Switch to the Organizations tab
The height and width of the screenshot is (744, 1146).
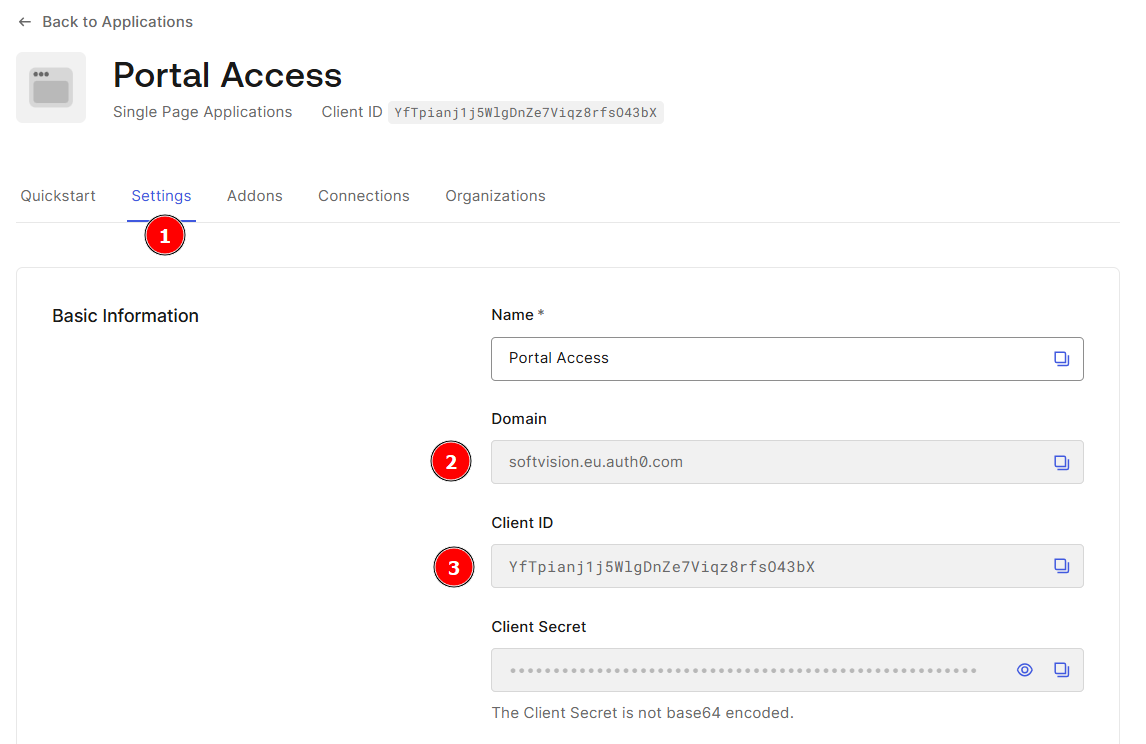click(495, 196)
